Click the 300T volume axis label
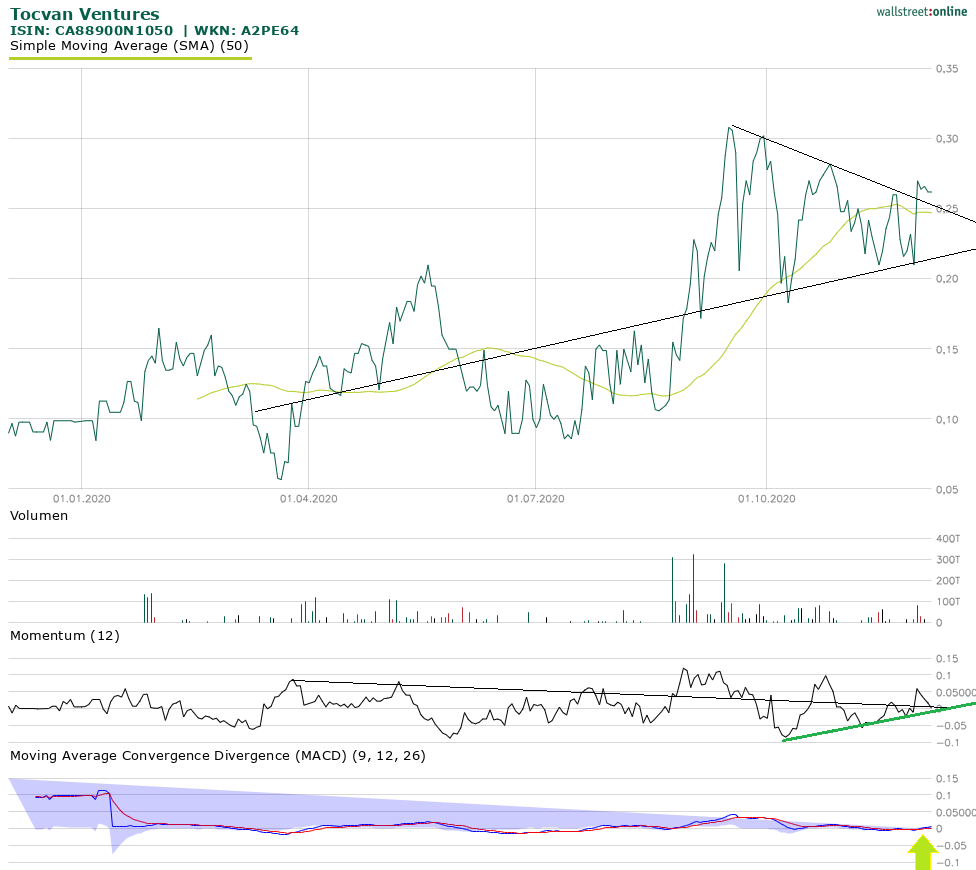This screenshot has width=976, height=870. pyautogui.click(x=948, y=560)
